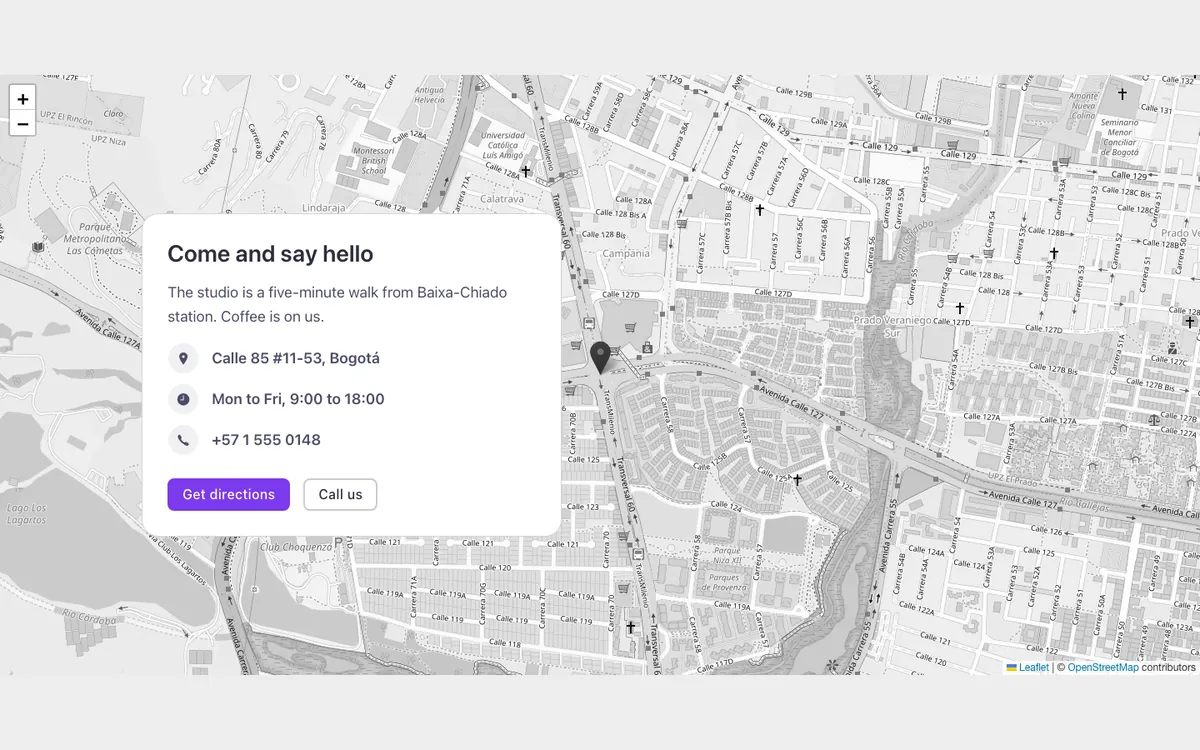This screenshot has height=750, width=1200.
Task: Click the location pin icon beside the address
Action: tap(183, 358)
